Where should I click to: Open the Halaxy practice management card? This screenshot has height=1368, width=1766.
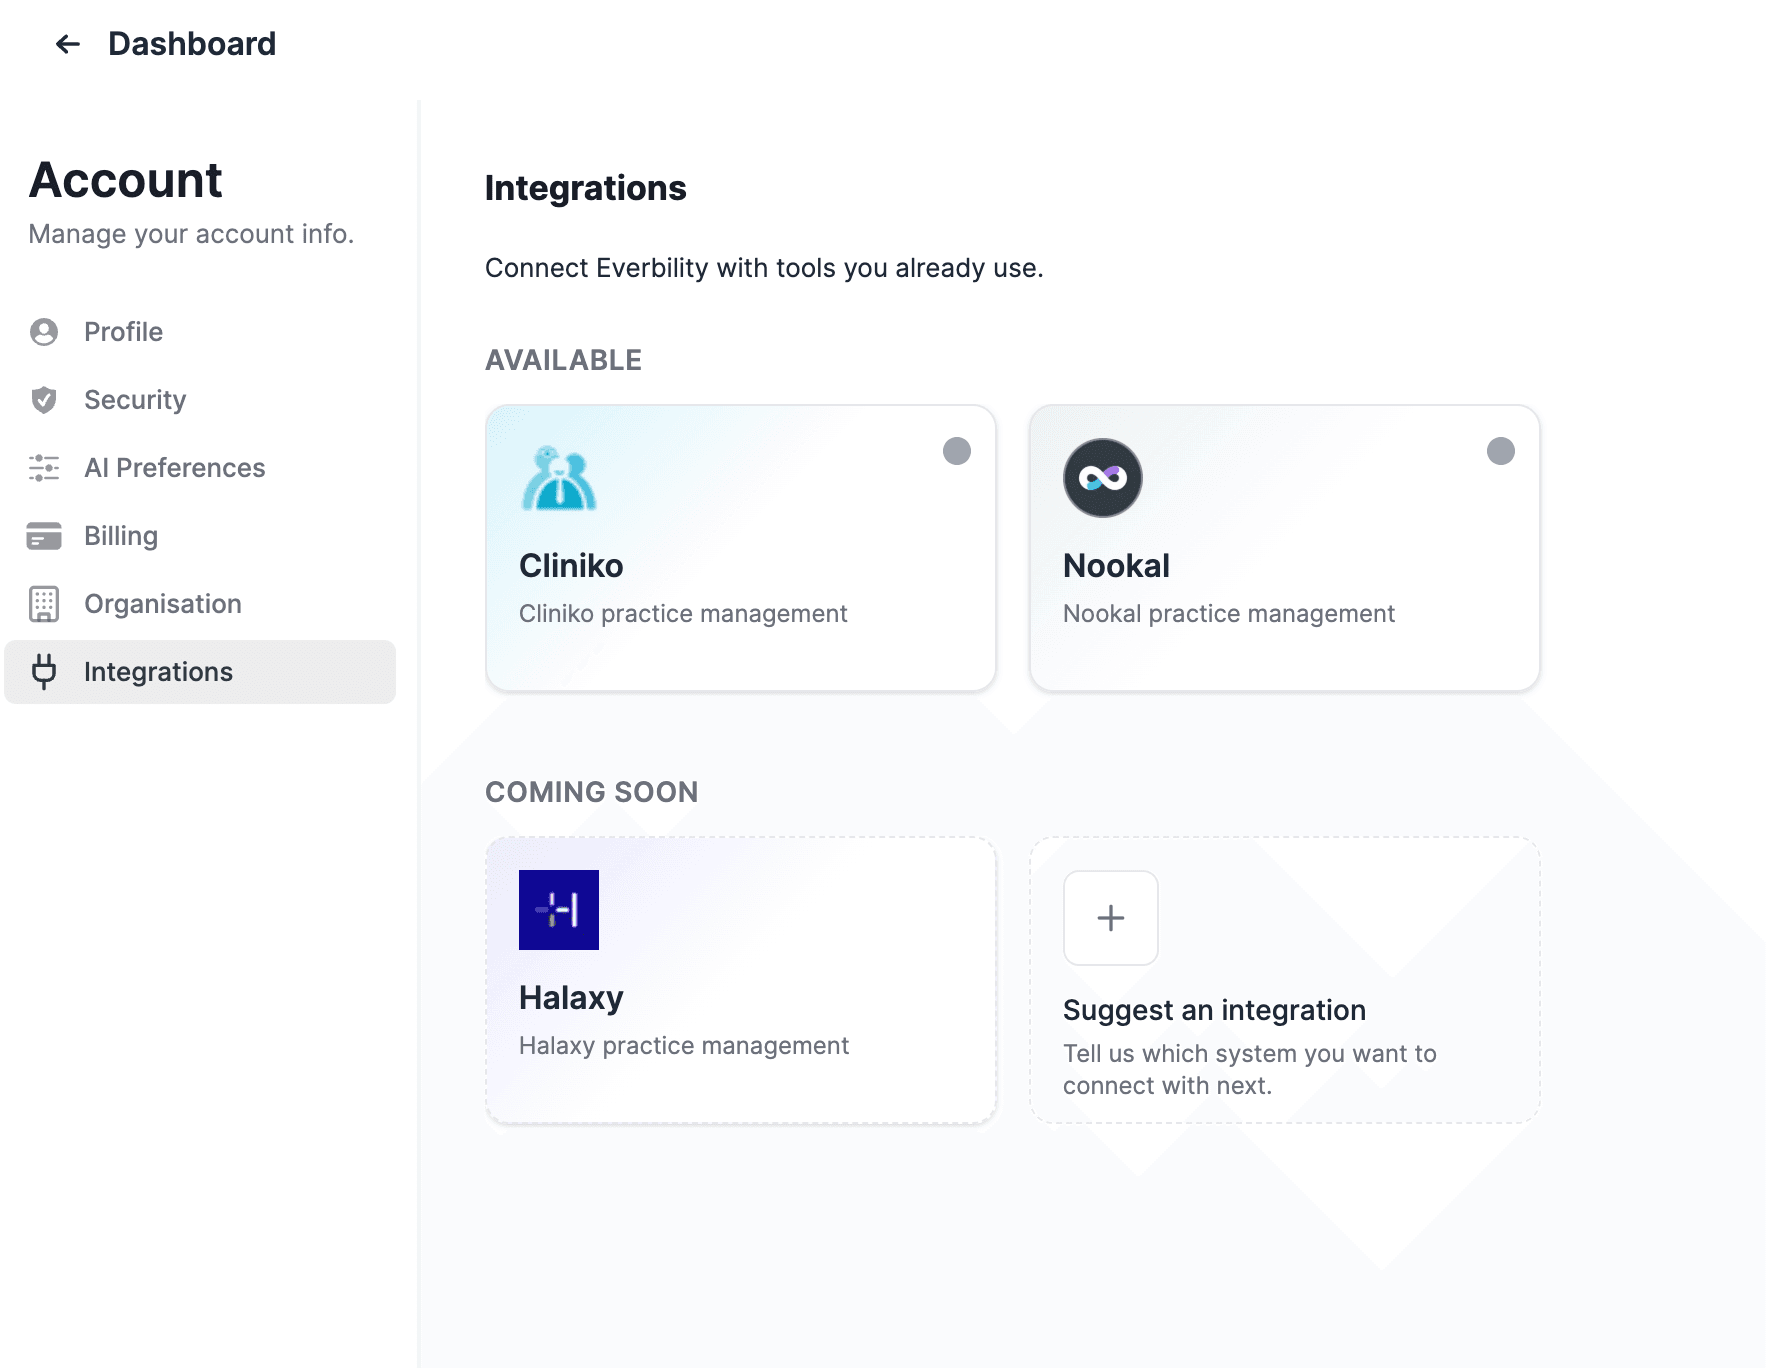(x=740, y=1020)
